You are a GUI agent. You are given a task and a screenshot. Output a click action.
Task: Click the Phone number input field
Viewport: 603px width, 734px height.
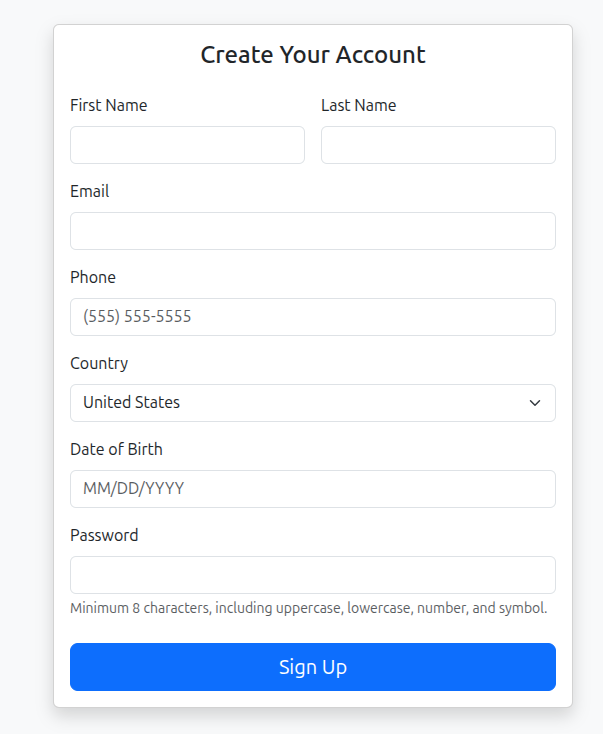coord(312,317)
